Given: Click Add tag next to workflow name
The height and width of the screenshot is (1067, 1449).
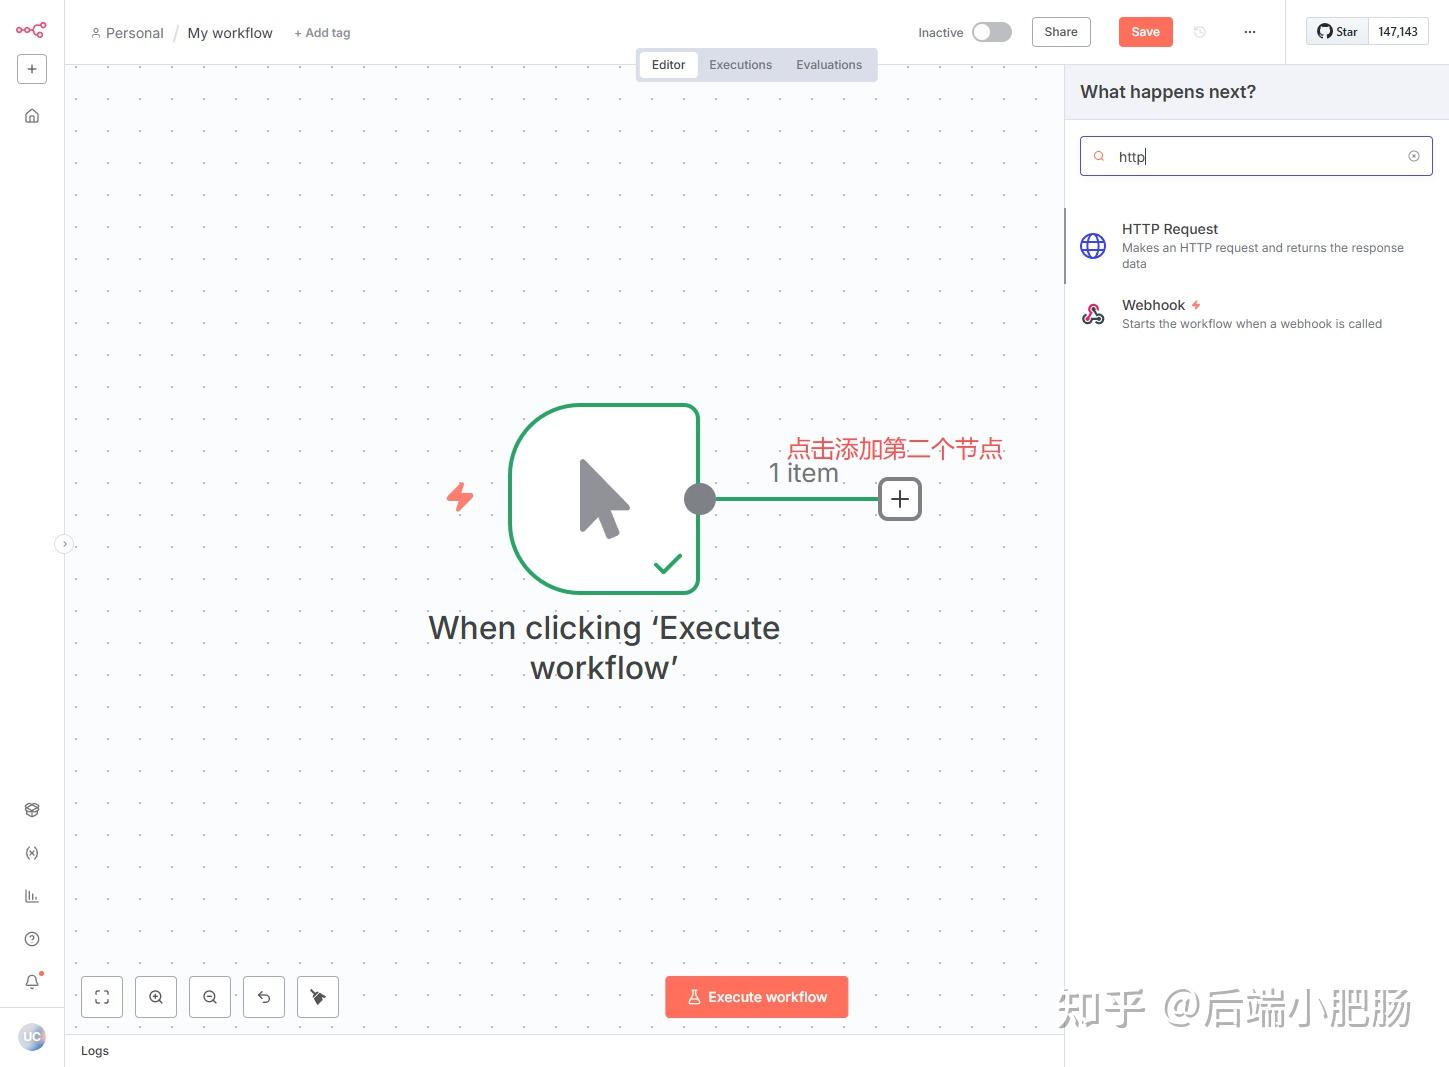Looking at the screenshot, I should [x=322, y=33].
